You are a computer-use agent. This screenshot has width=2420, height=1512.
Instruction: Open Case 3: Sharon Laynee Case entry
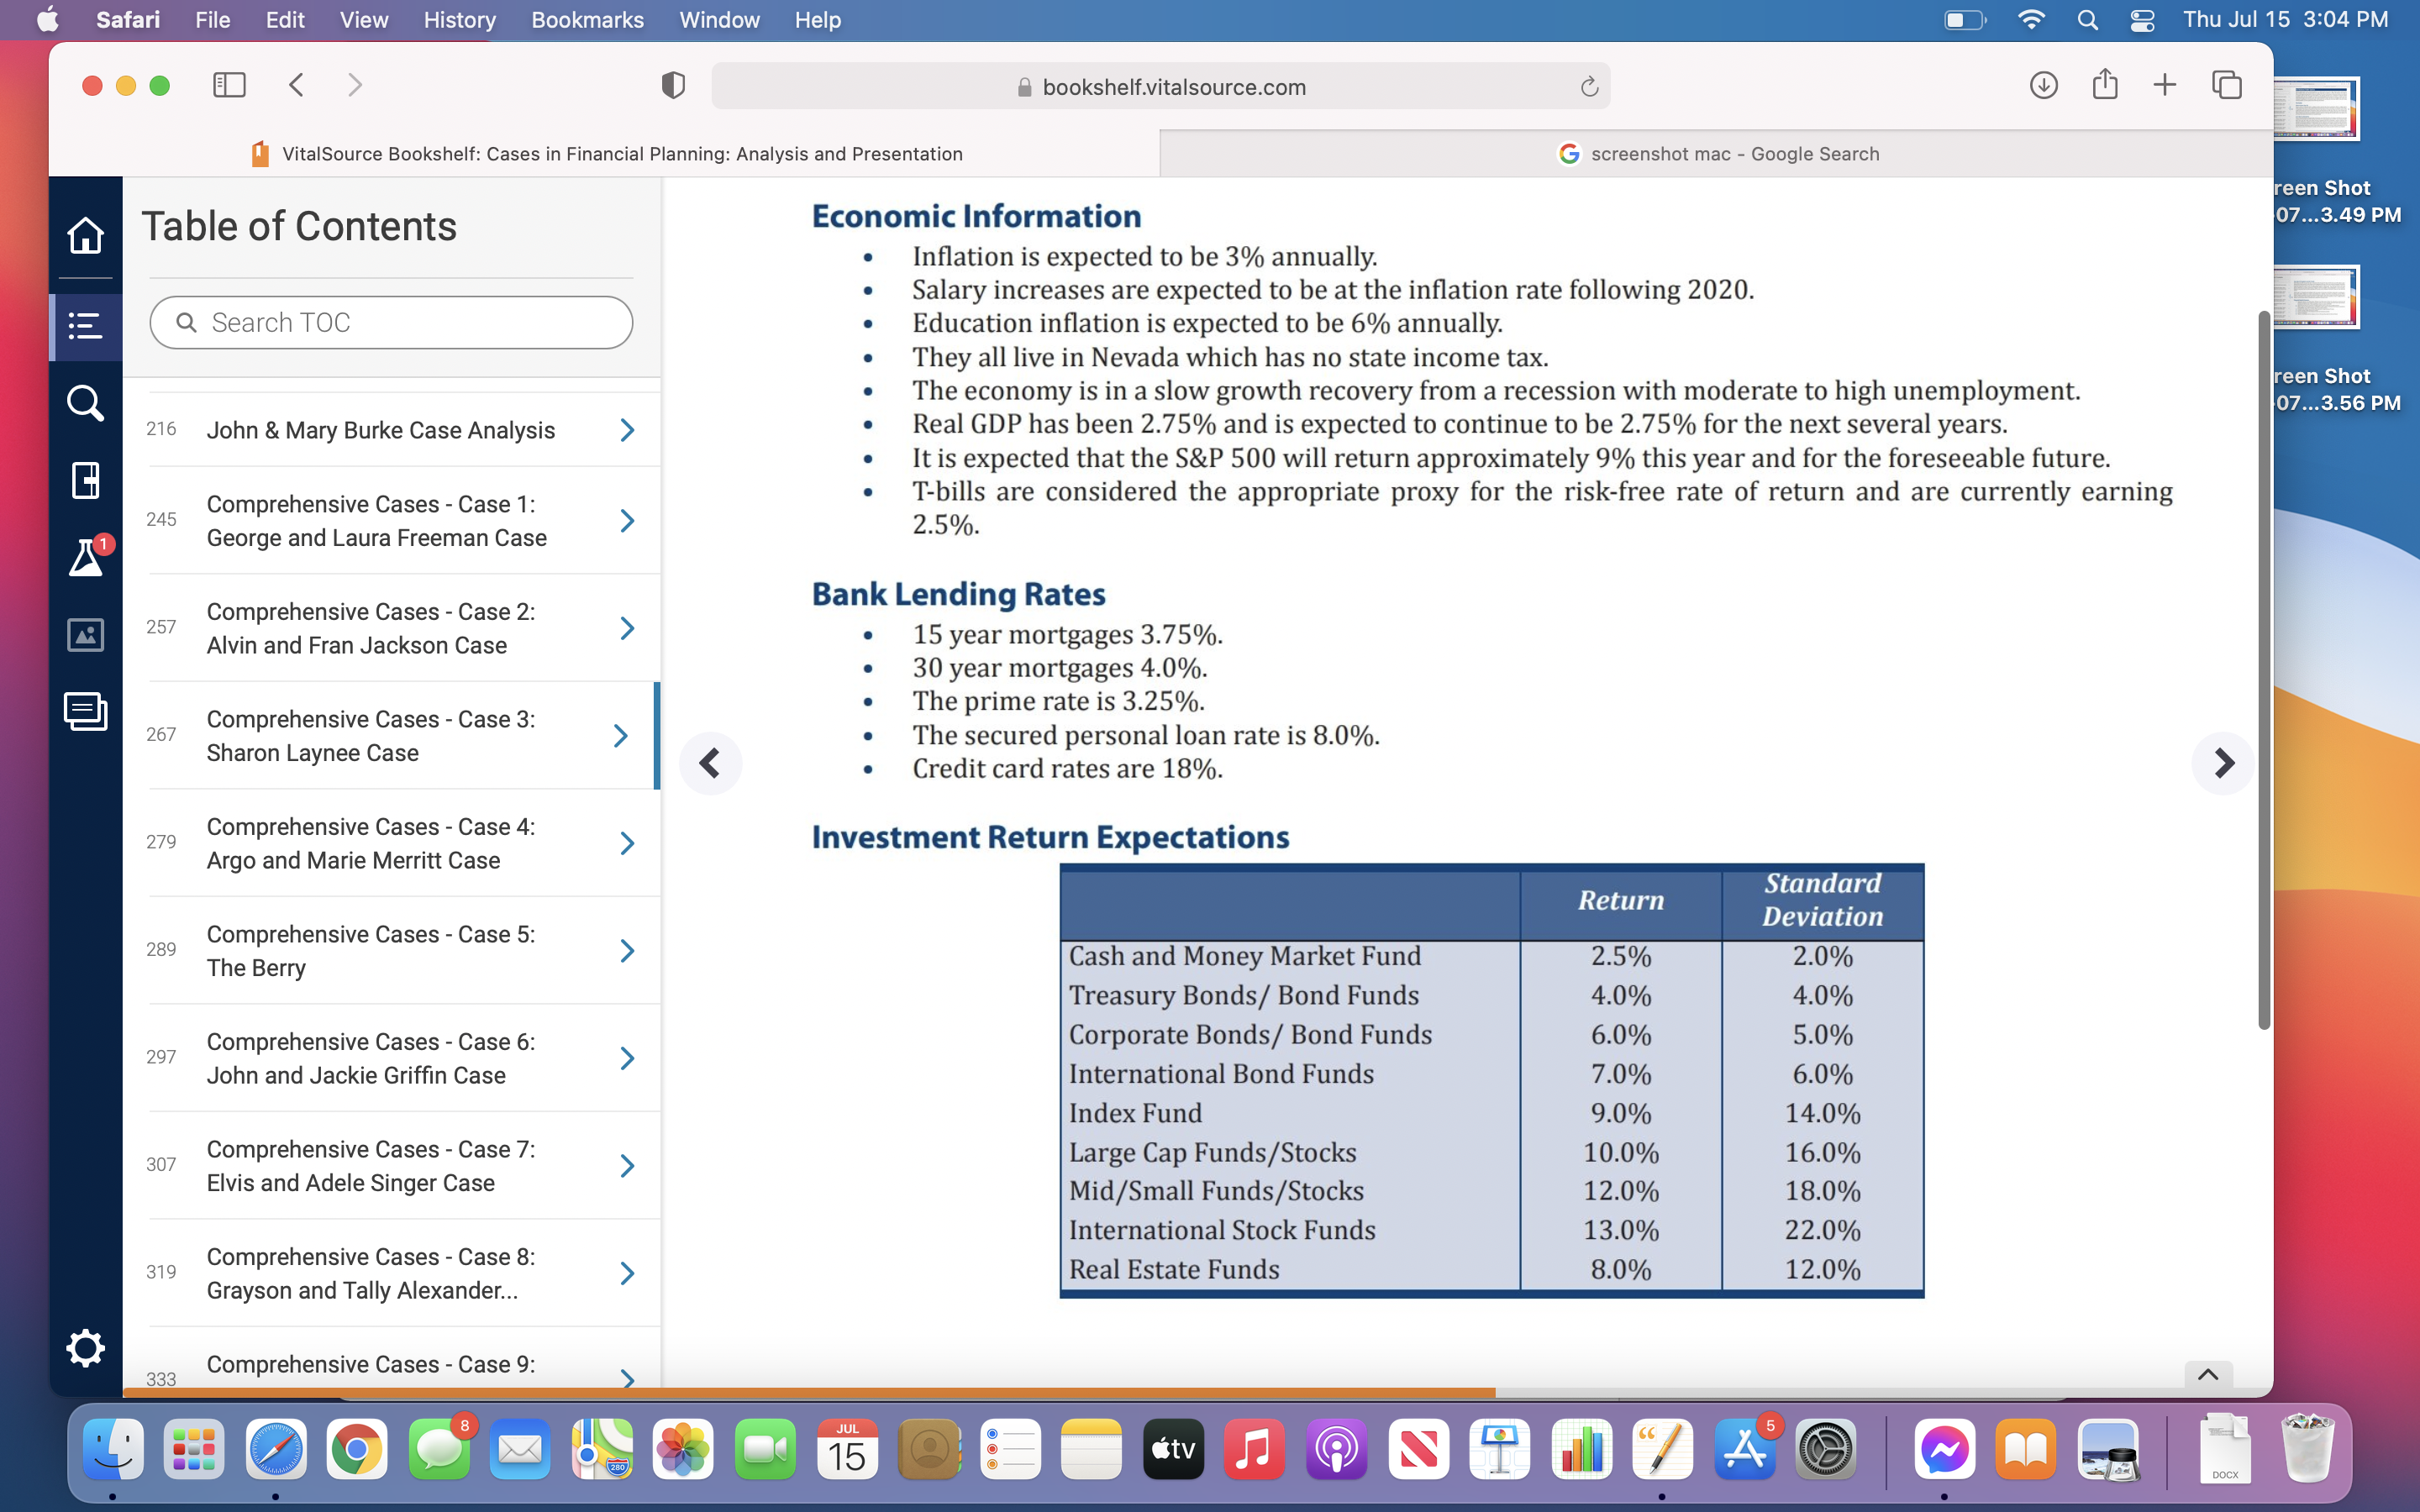370,736
